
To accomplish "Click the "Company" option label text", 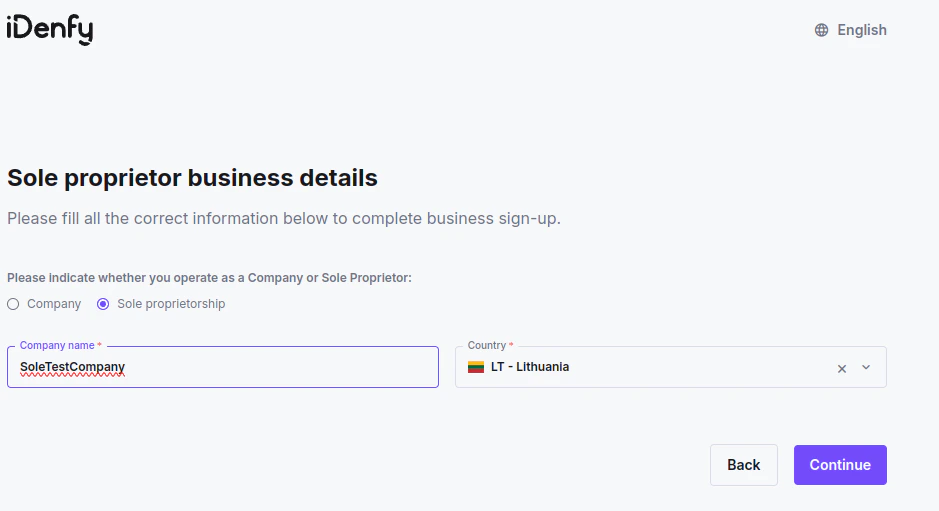I will (x=54, y=304).
